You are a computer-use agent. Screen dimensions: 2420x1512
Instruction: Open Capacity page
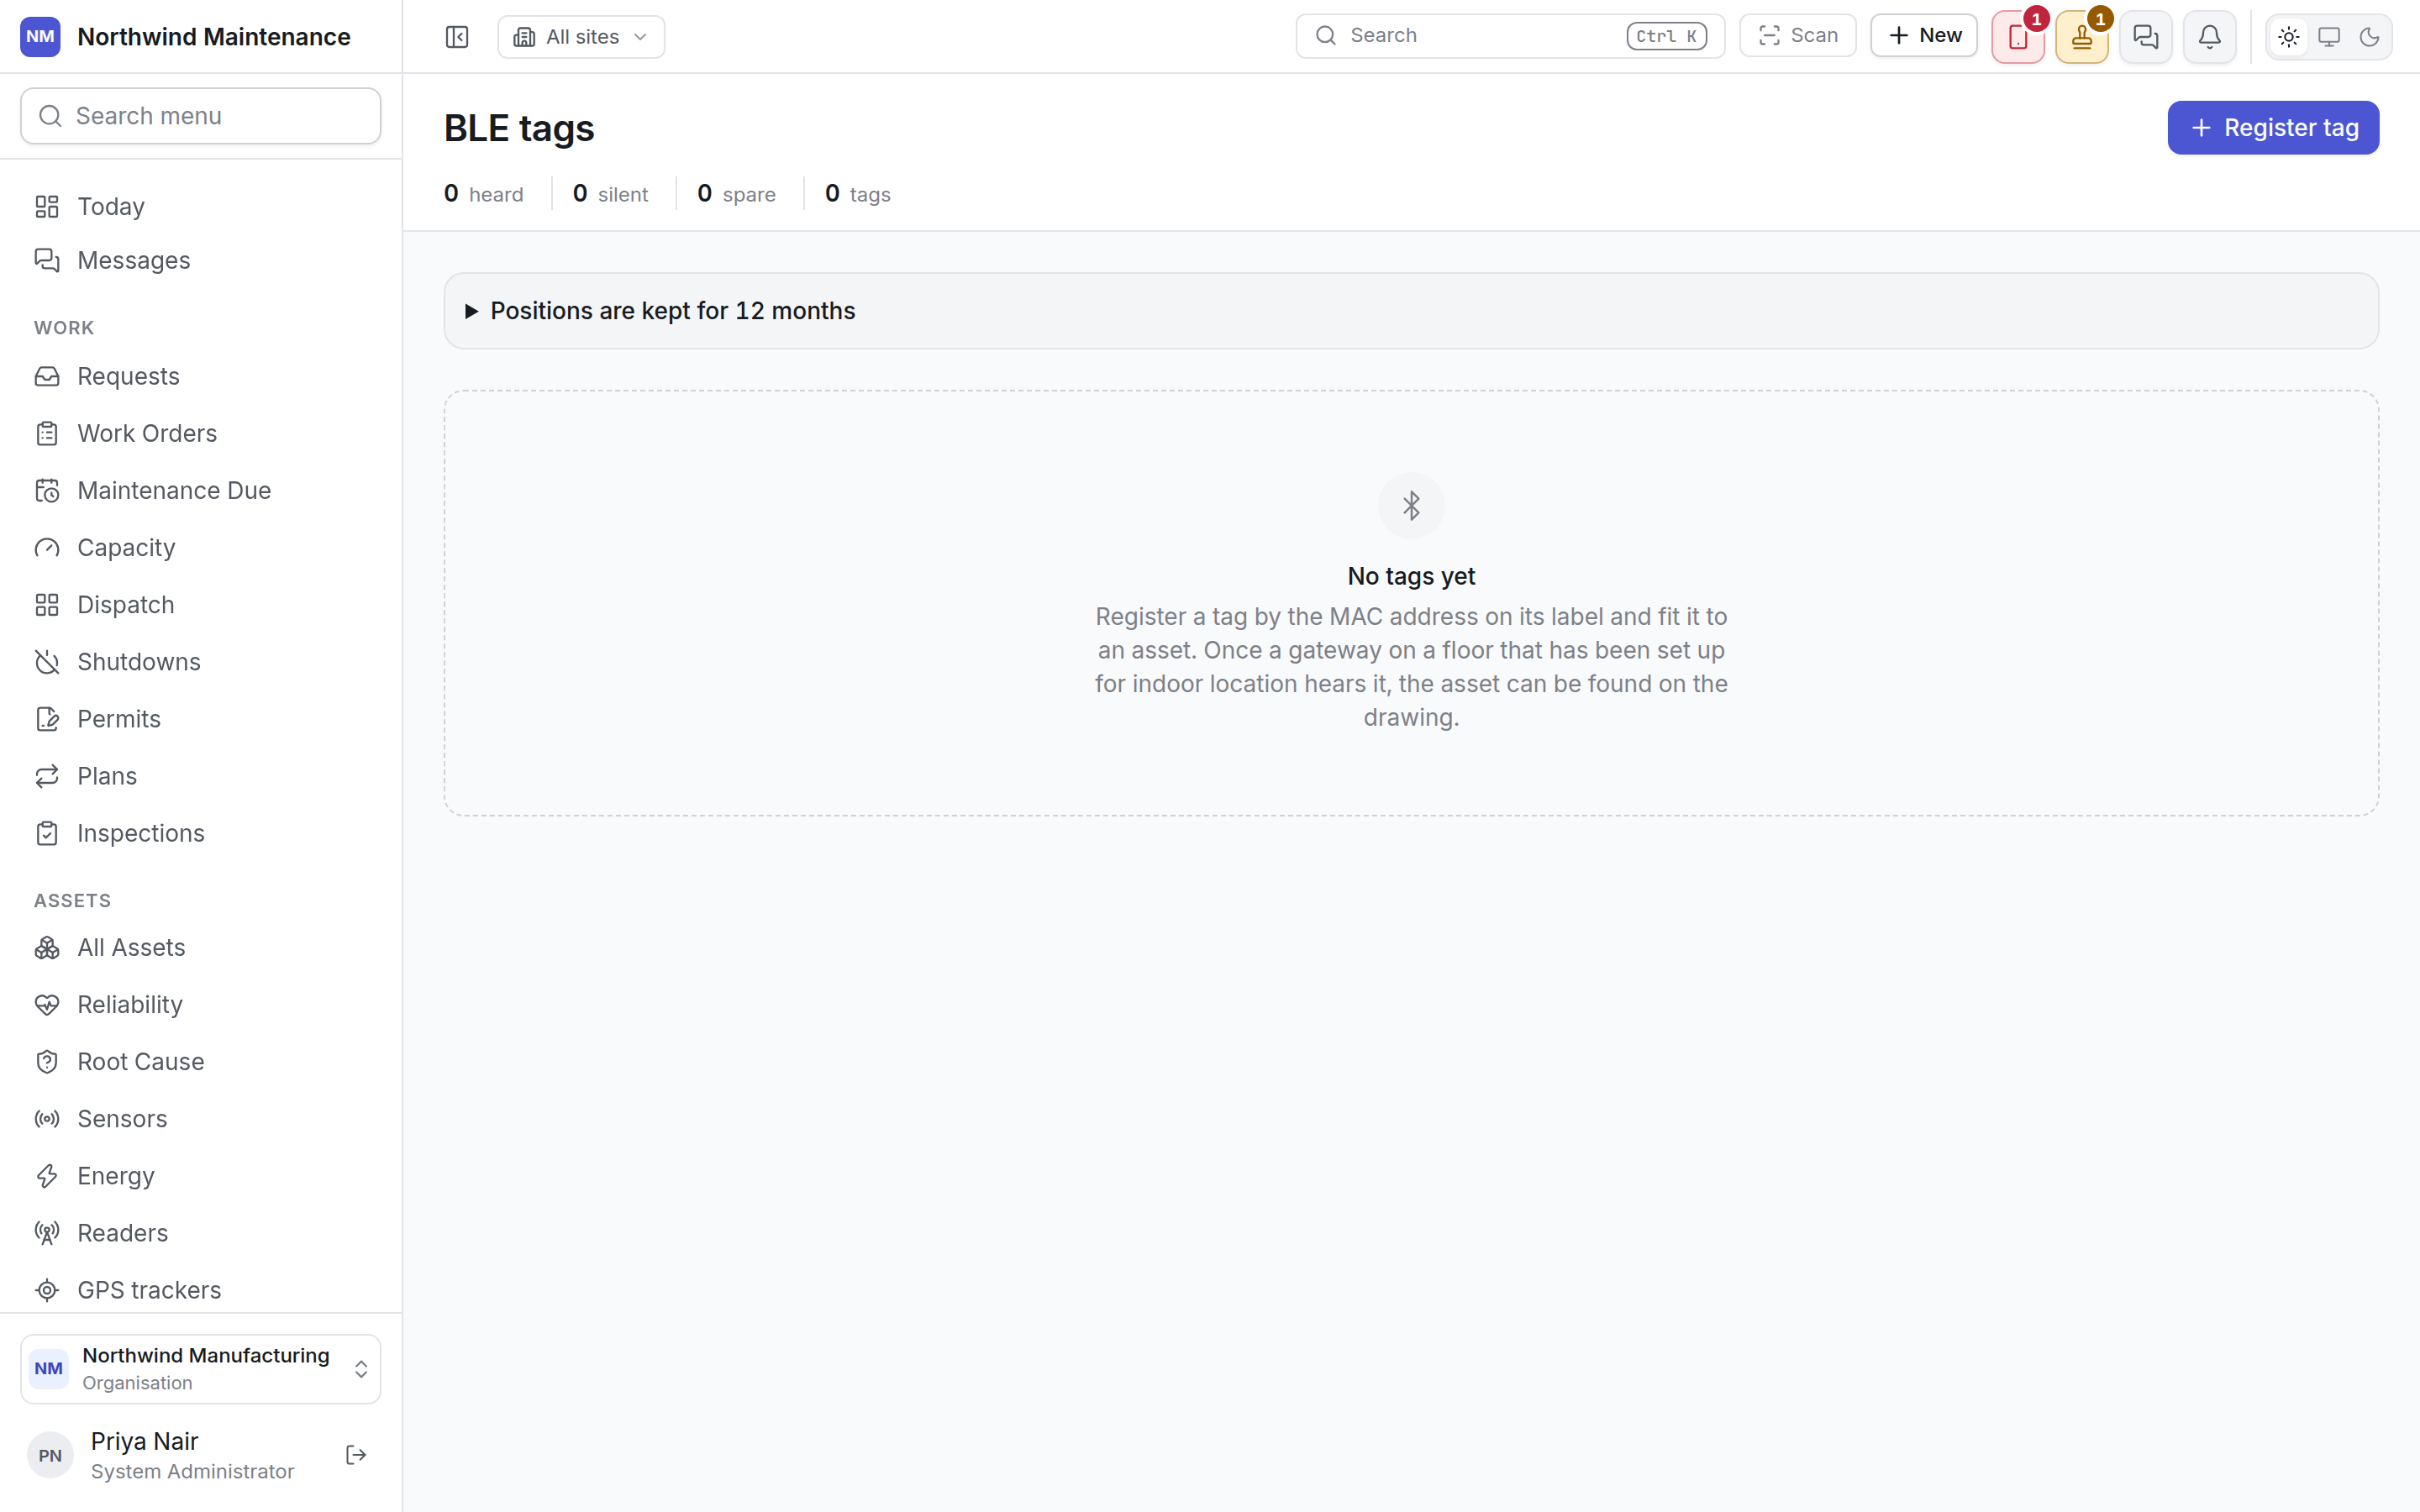coord(201,547)
